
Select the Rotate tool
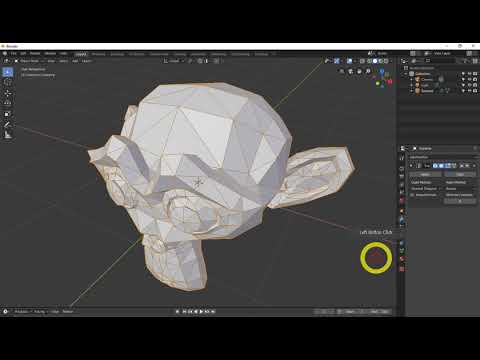(8, 103)
